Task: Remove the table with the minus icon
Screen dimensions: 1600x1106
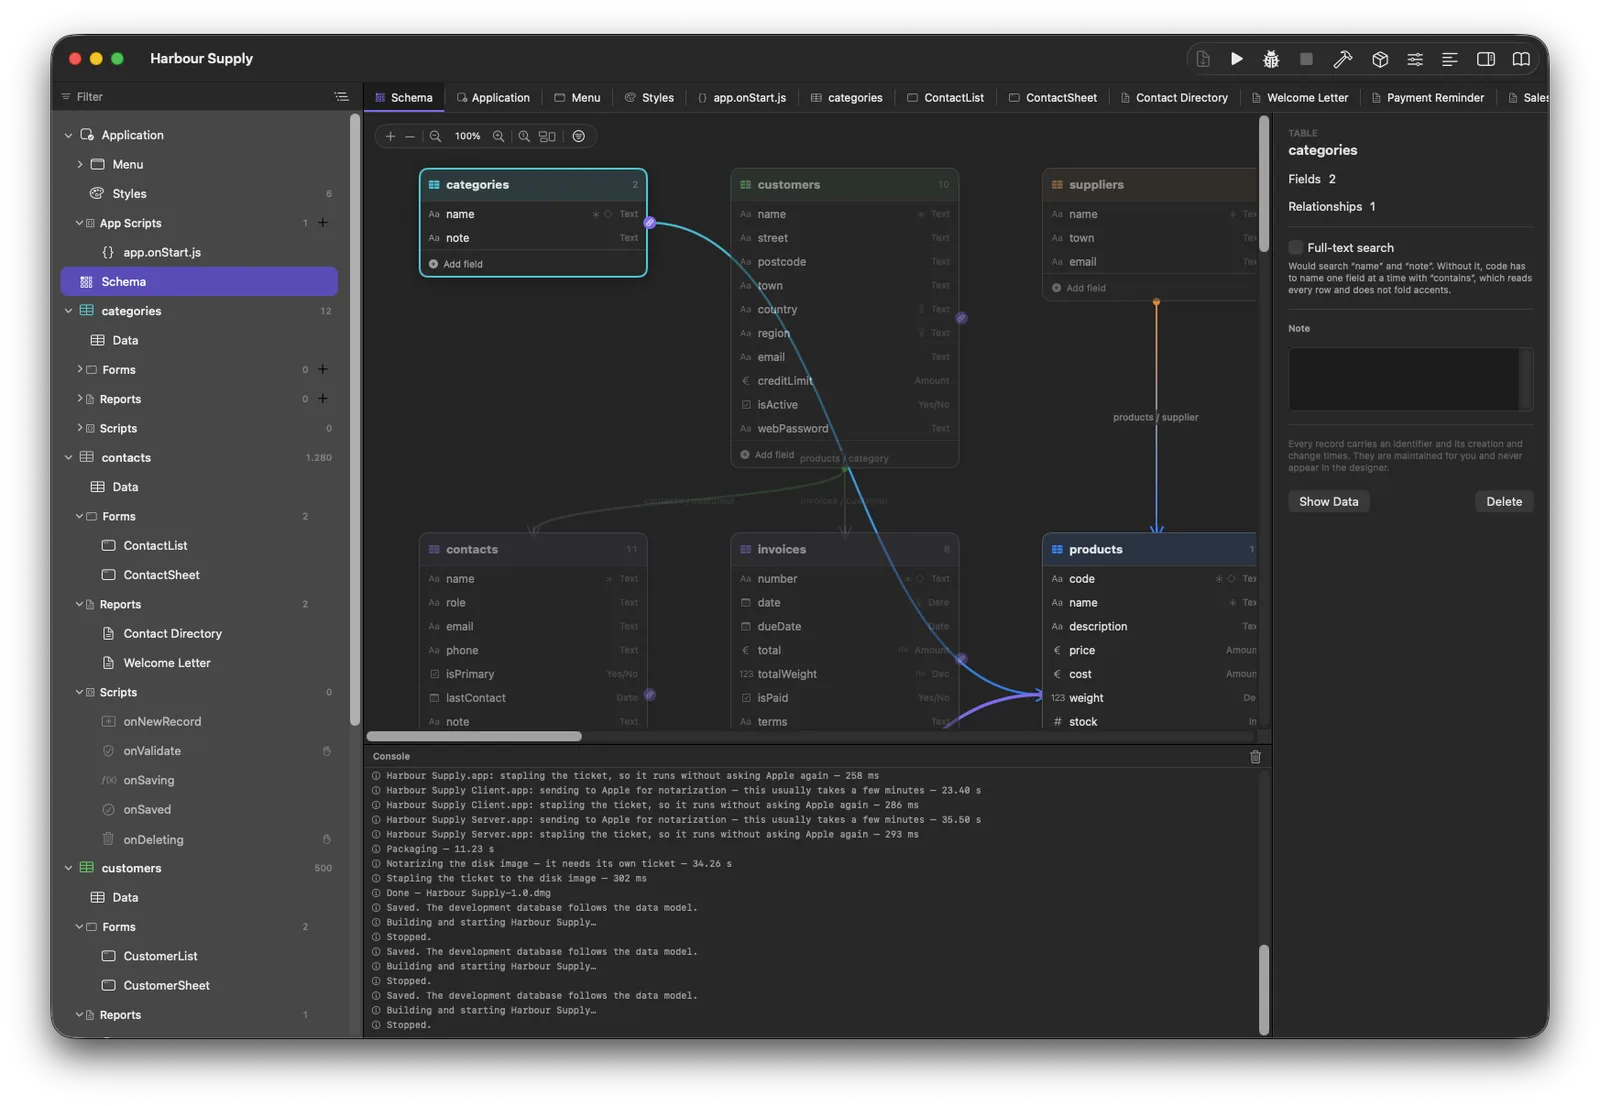Action: point(410,136)
